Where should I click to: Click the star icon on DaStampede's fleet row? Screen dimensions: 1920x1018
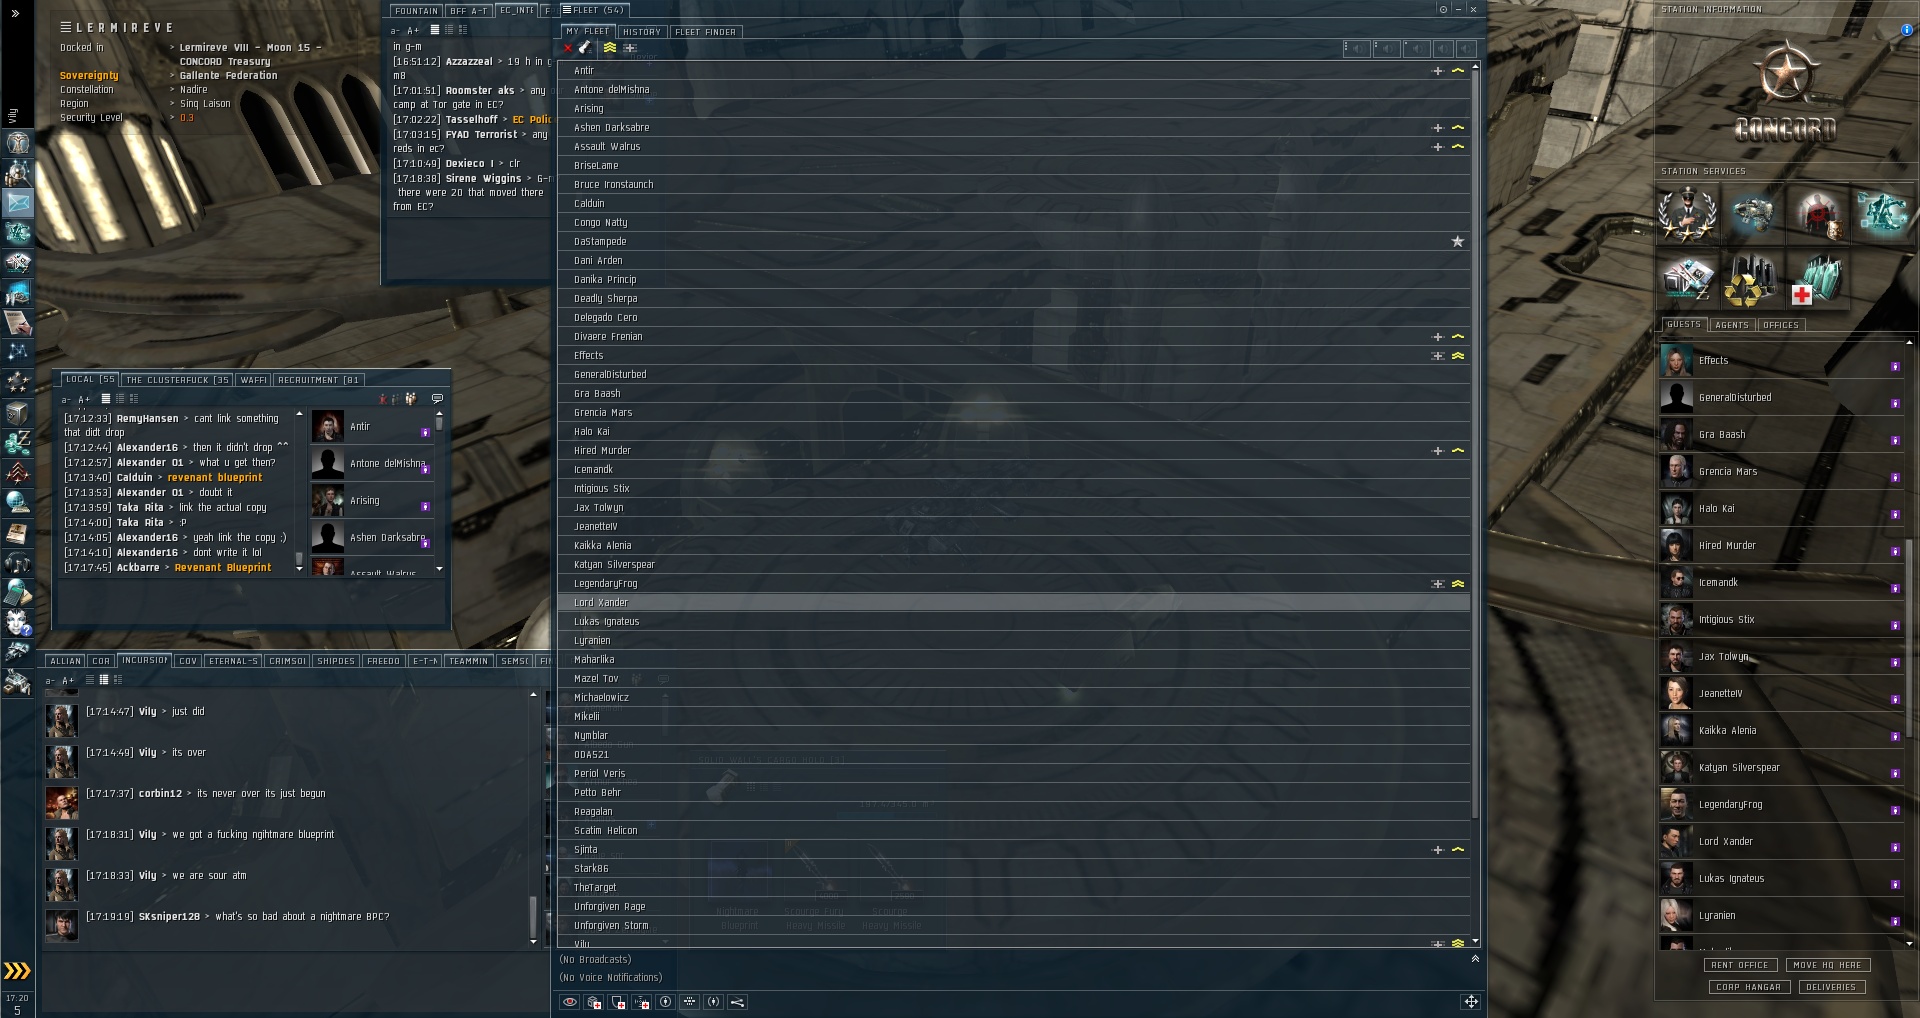[1458, 242]
